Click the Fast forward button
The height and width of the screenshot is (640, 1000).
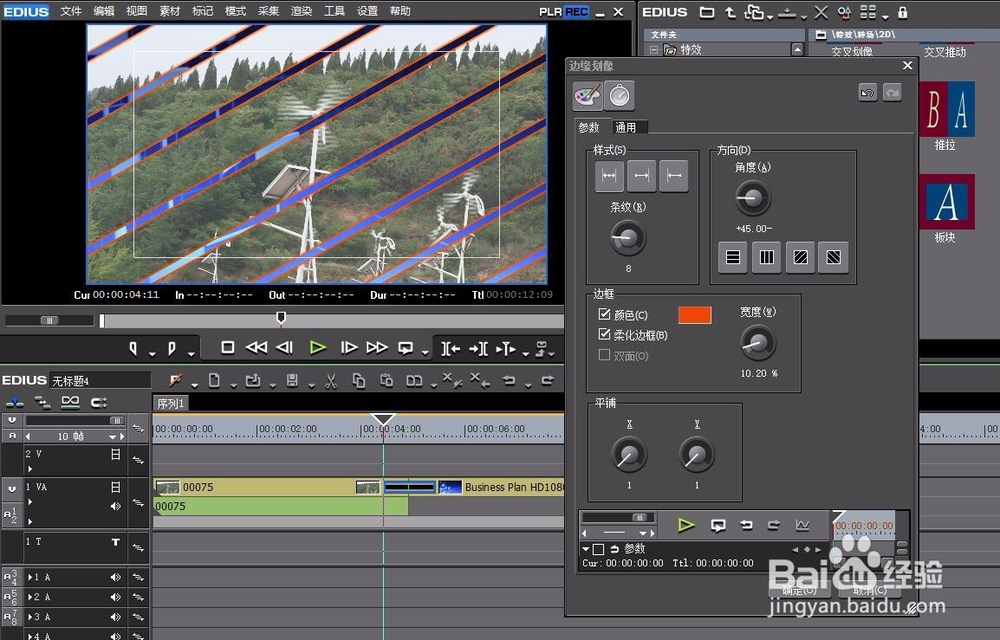click(x=377, y=347)
